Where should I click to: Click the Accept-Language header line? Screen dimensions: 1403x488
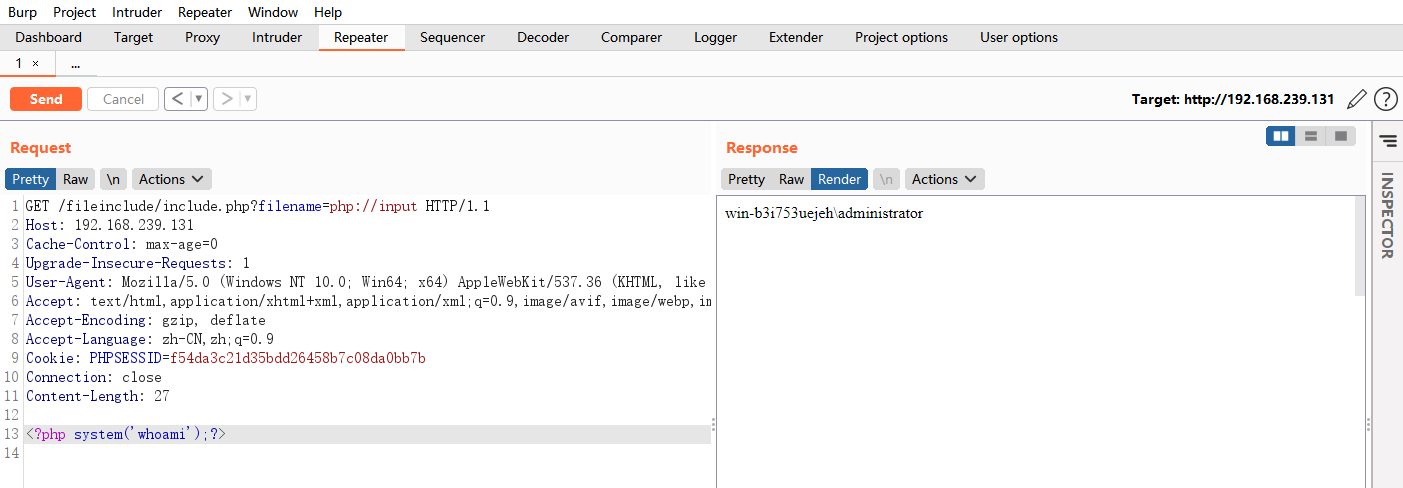pyautogui.click(x=150, y=339)
